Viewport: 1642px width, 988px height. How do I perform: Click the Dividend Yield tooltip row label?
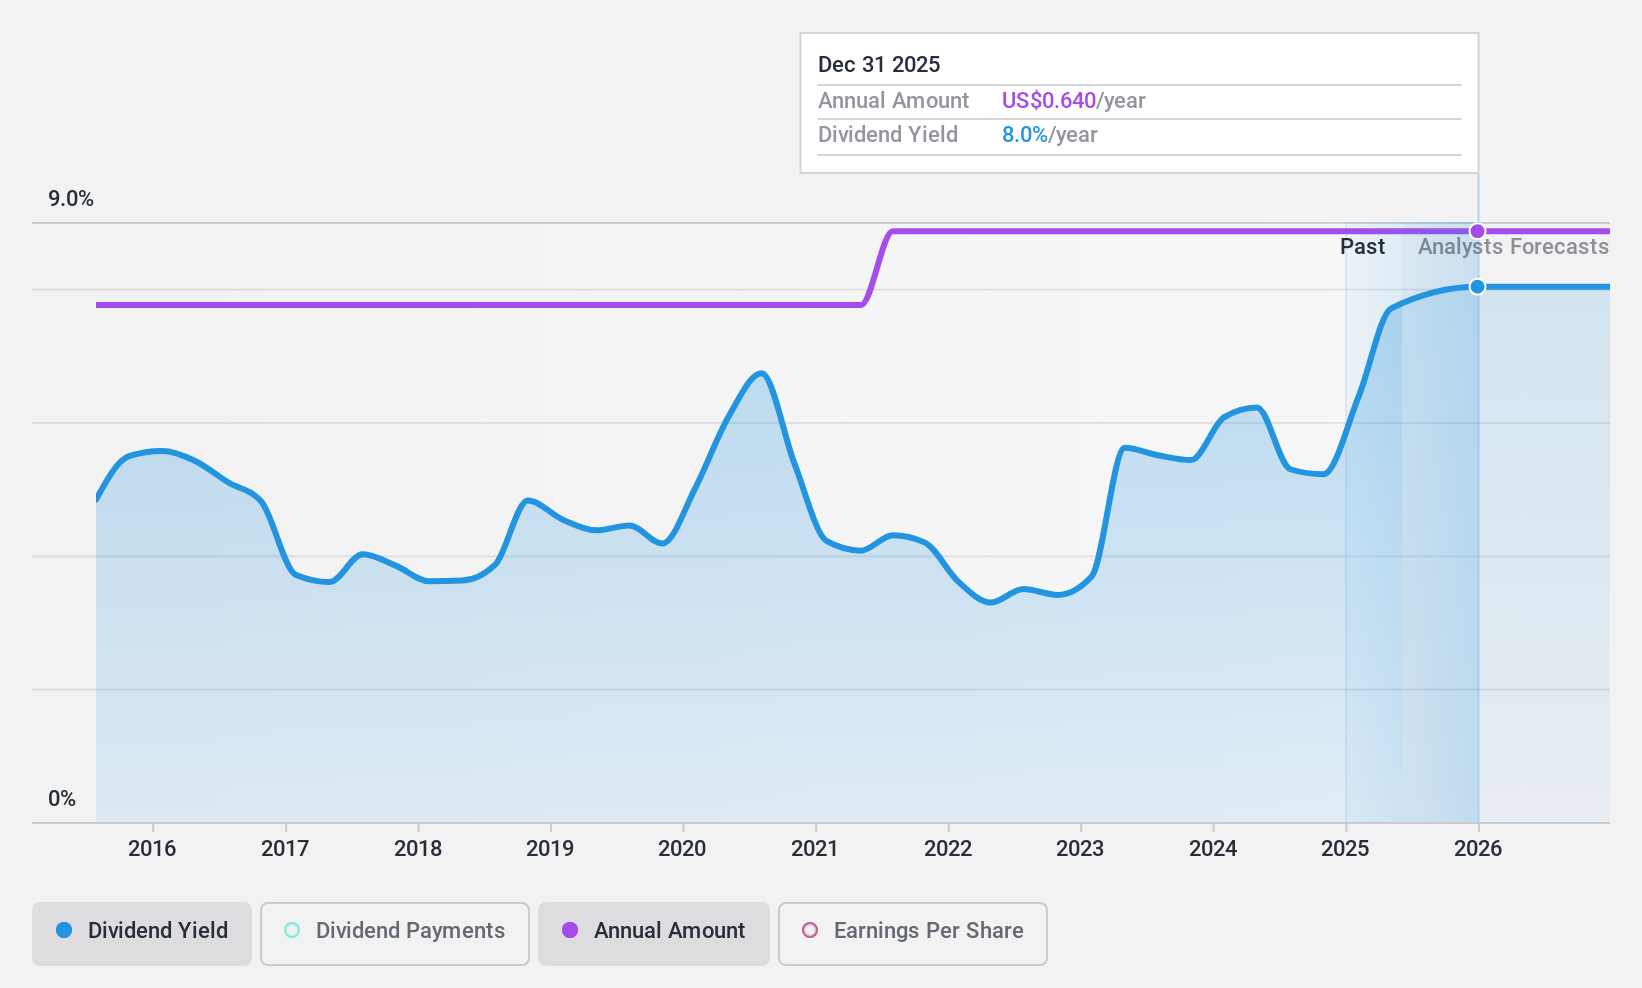point(888,135)
